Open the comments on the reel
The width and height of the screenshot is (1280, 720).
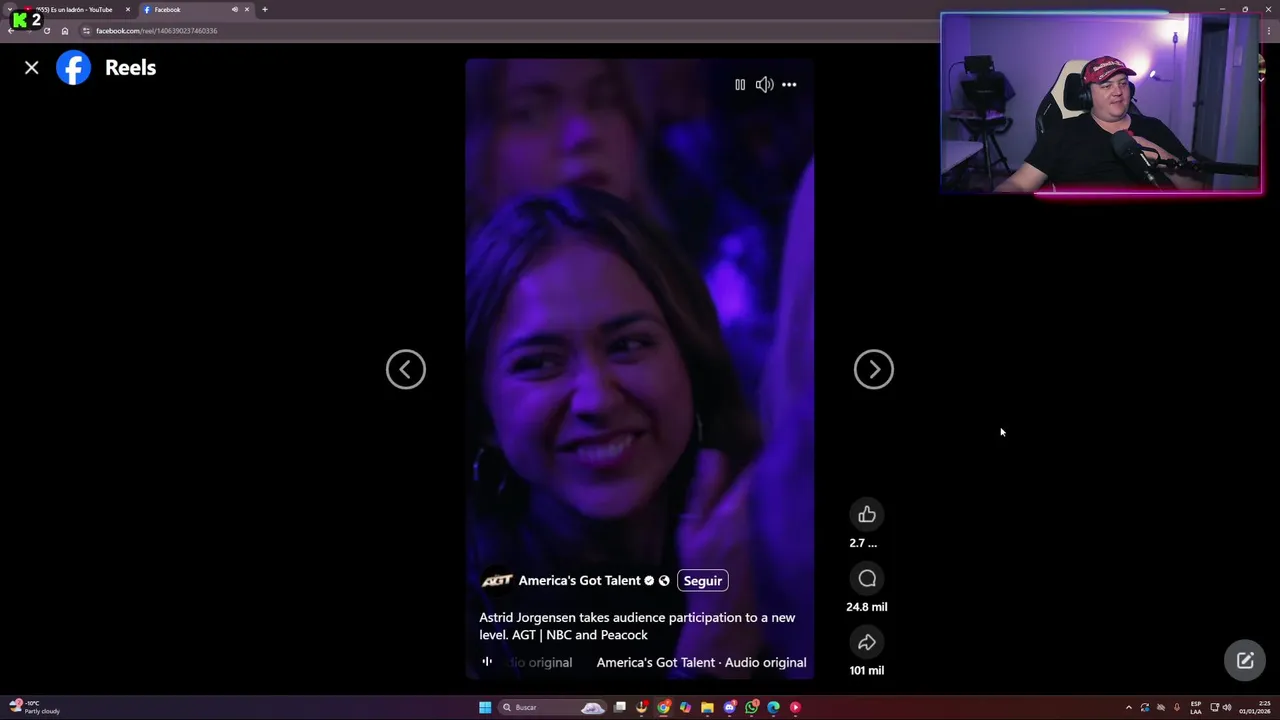tap(867, 578)
